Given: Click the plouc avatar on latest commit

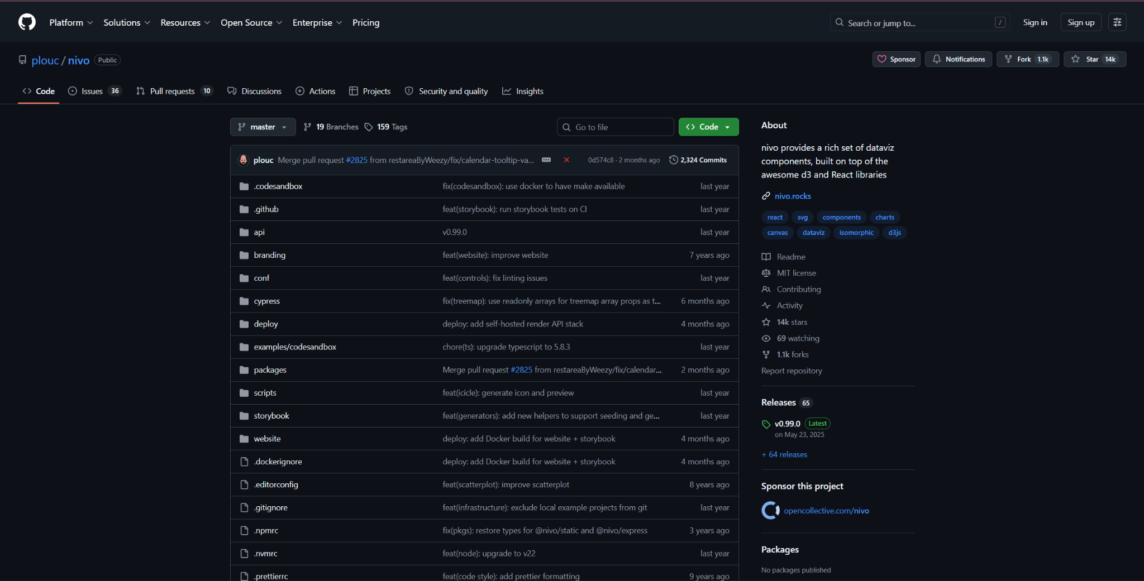Looking at the screenshot, I should (x=244, y=160).
